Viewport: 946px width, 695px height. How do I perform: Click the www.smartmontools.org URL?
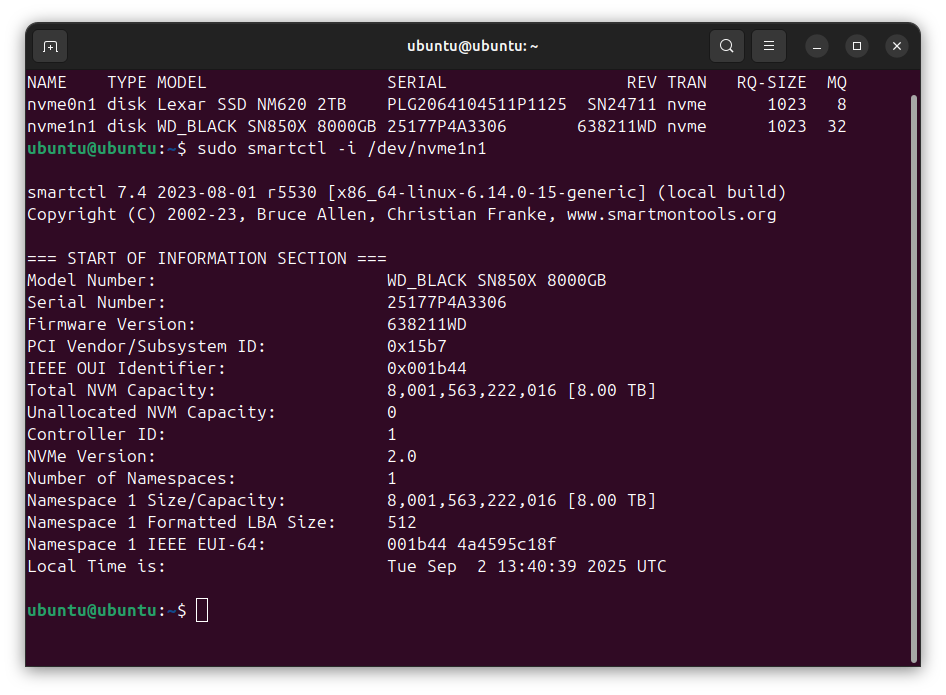(x=671, y=214)
